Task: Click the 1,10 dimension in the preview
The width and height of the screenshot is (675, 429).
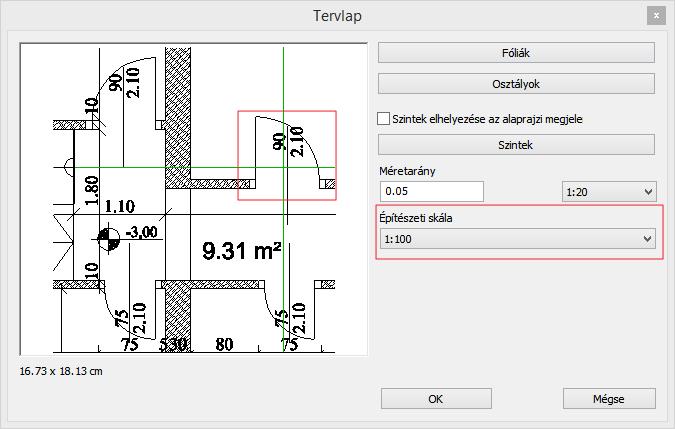Action: 120,207
